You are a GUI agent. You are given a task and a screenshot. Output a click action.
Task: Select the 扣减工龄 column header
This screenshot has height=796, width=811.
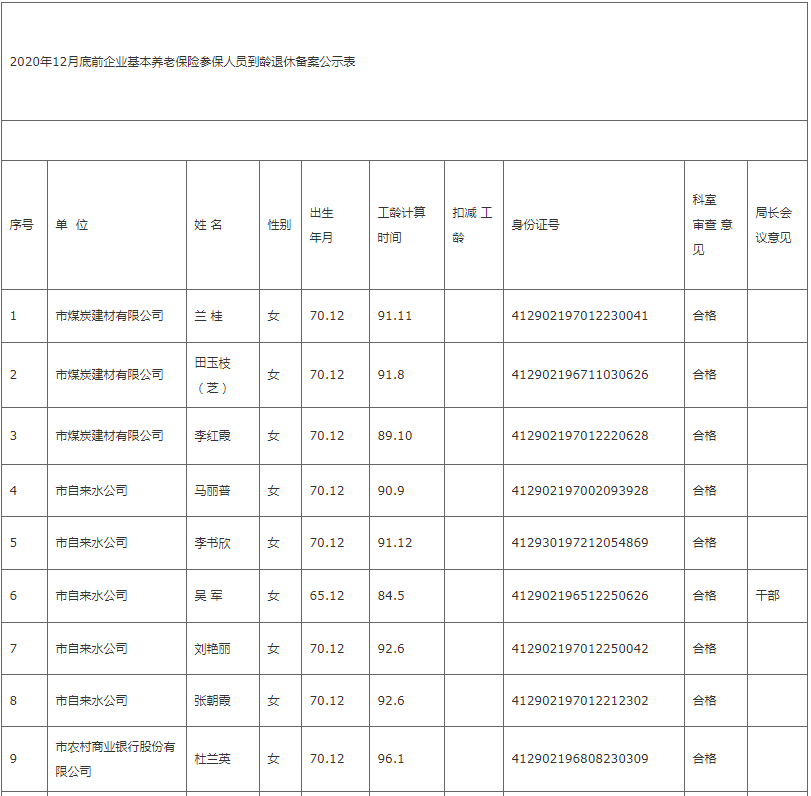click(x=472, y=225)
